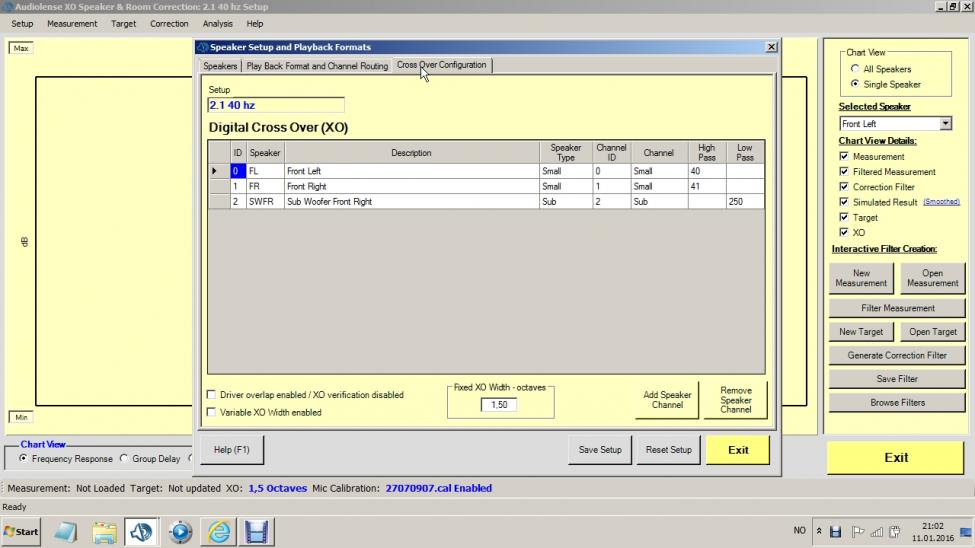Open the Help menu
Screen dimensions: 975x548
(254, 24)
